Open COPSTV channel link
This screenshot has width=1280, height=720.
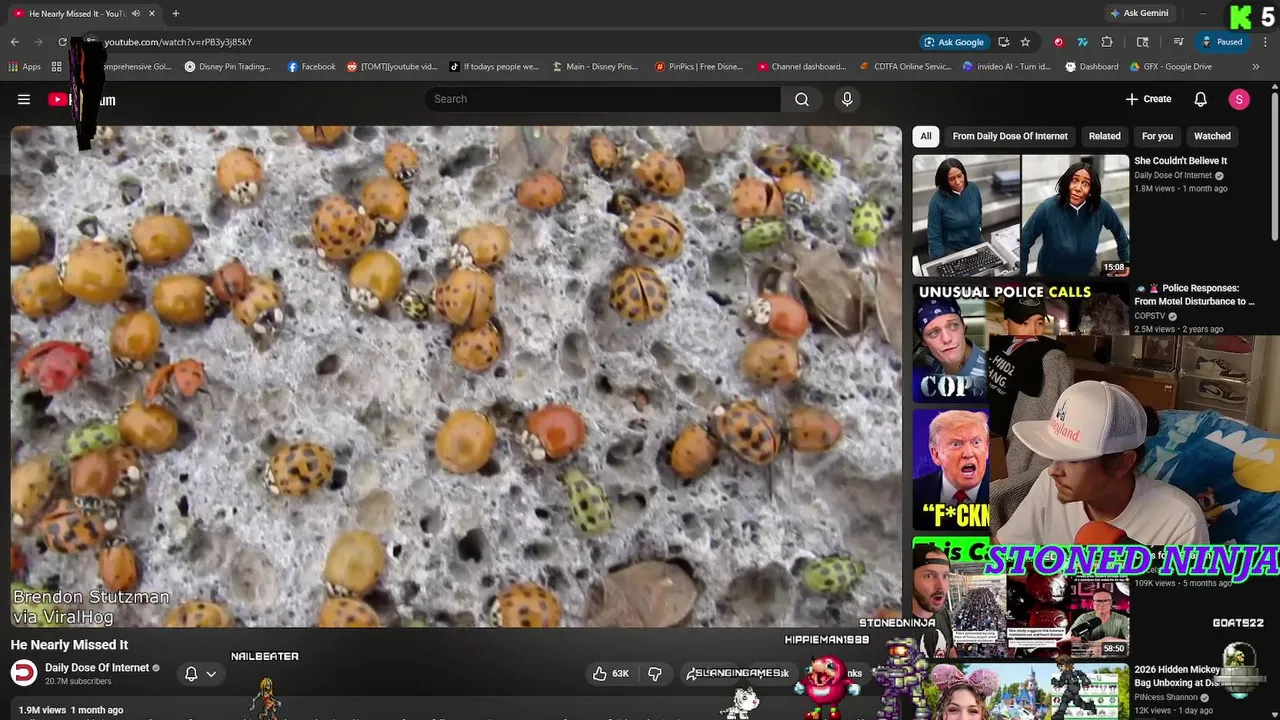(1150, 316)
